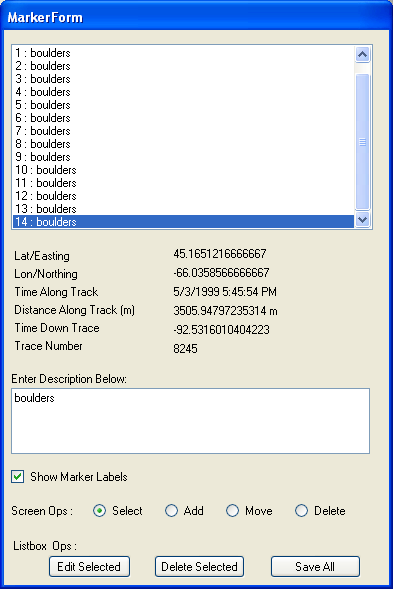
Task: Choose the Select screen ops radio button
Action: pos(100,510)
